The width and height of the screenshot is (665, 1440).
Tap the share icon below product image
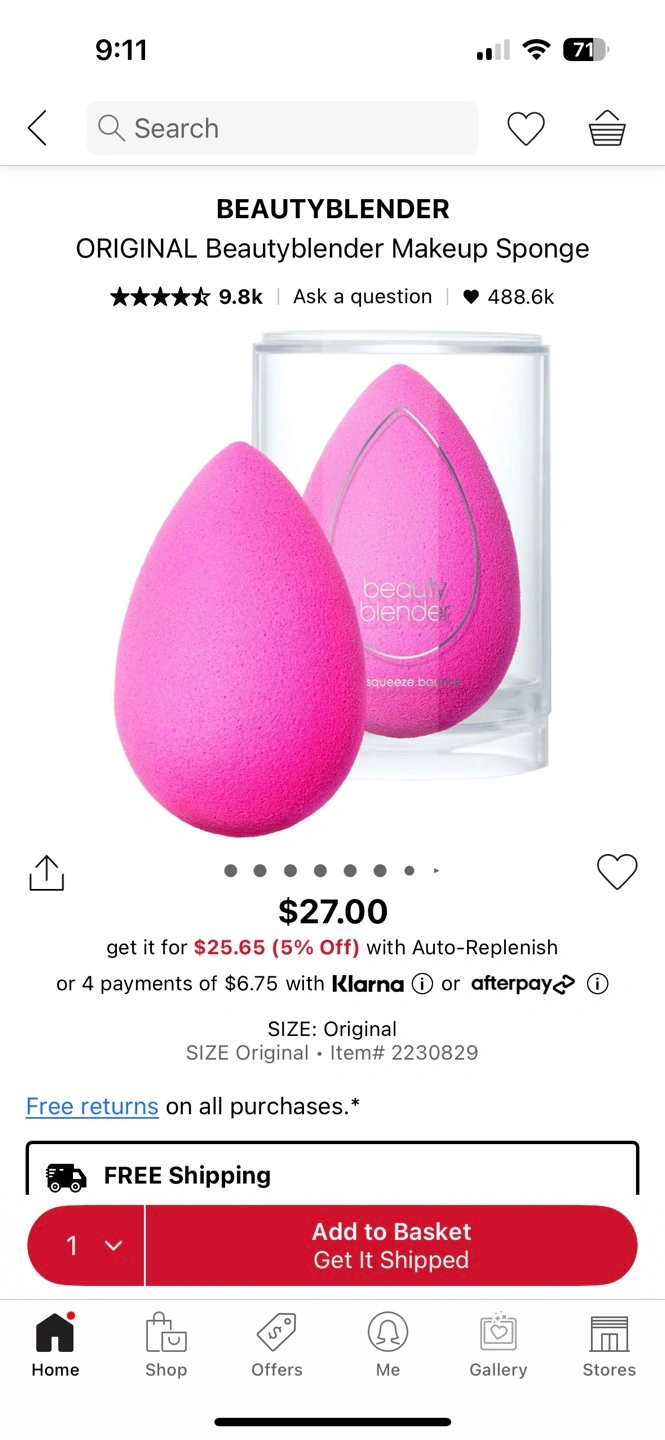pos(46,872)
